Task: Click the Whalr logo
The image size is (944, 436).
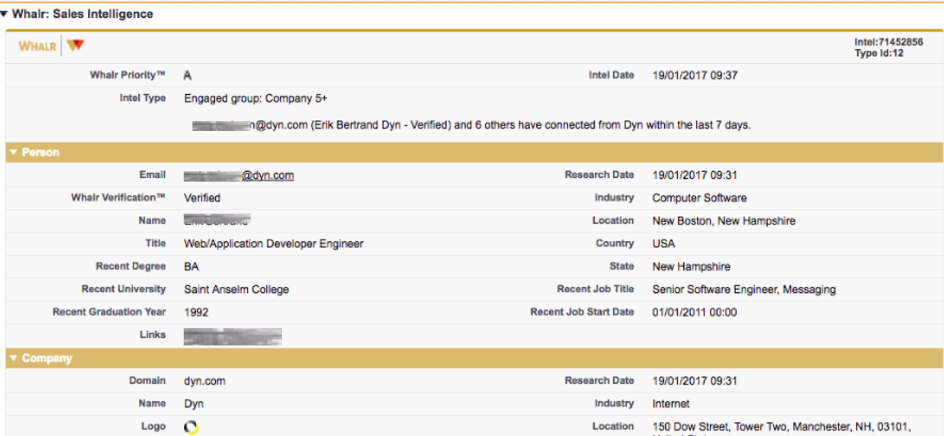Action: coord(38,46)
